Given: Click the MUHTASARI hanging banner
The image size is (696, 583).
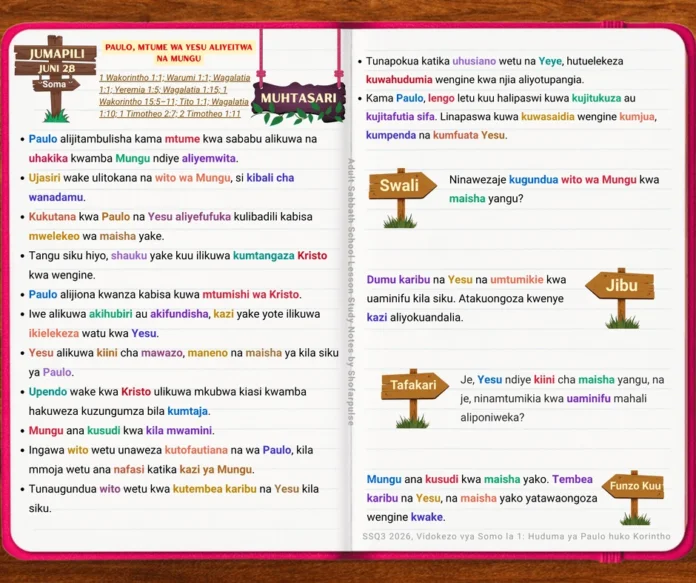Looking at the screenshot, I should tap(298, 99).
